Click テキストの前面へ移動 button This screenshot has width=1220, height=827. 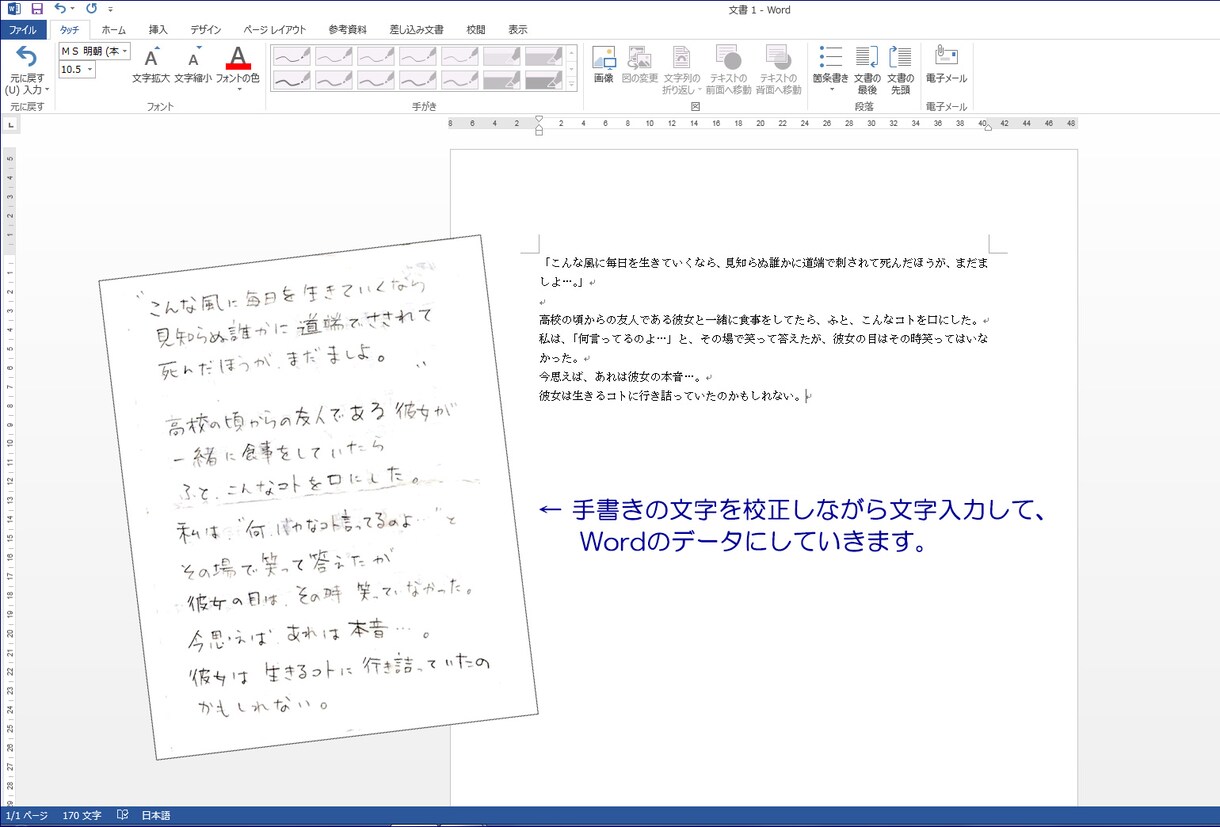point(728,70)
